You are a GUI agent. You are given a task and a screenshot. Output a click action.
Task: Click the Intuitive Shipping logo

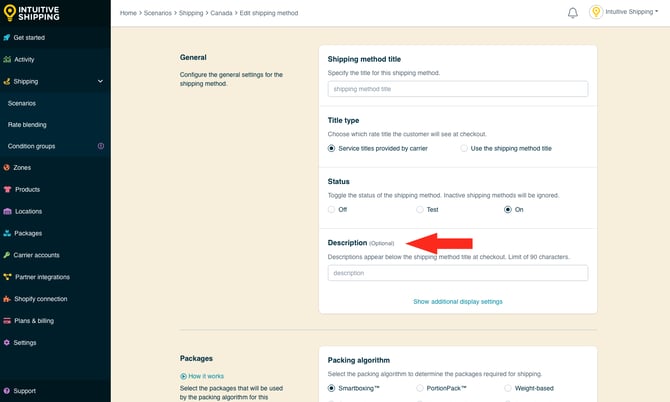(x=31, y=13)
